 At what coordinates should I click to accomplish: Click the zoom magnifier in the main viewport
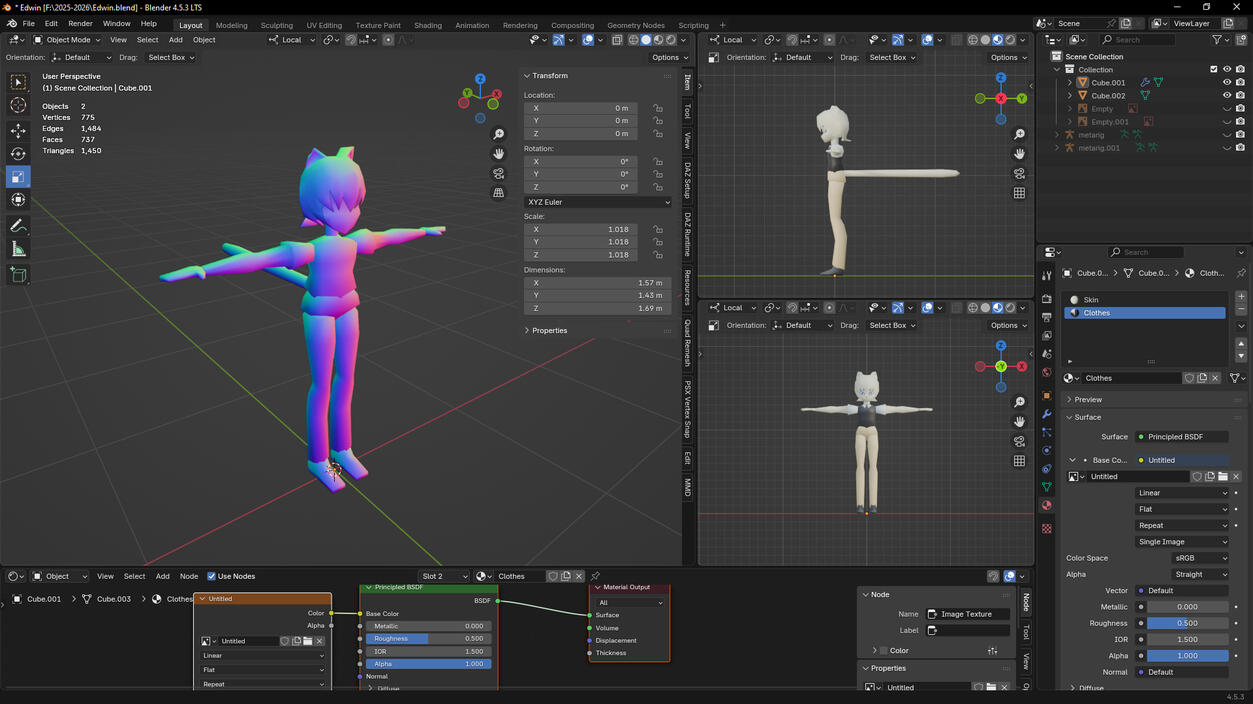[498, 134]
